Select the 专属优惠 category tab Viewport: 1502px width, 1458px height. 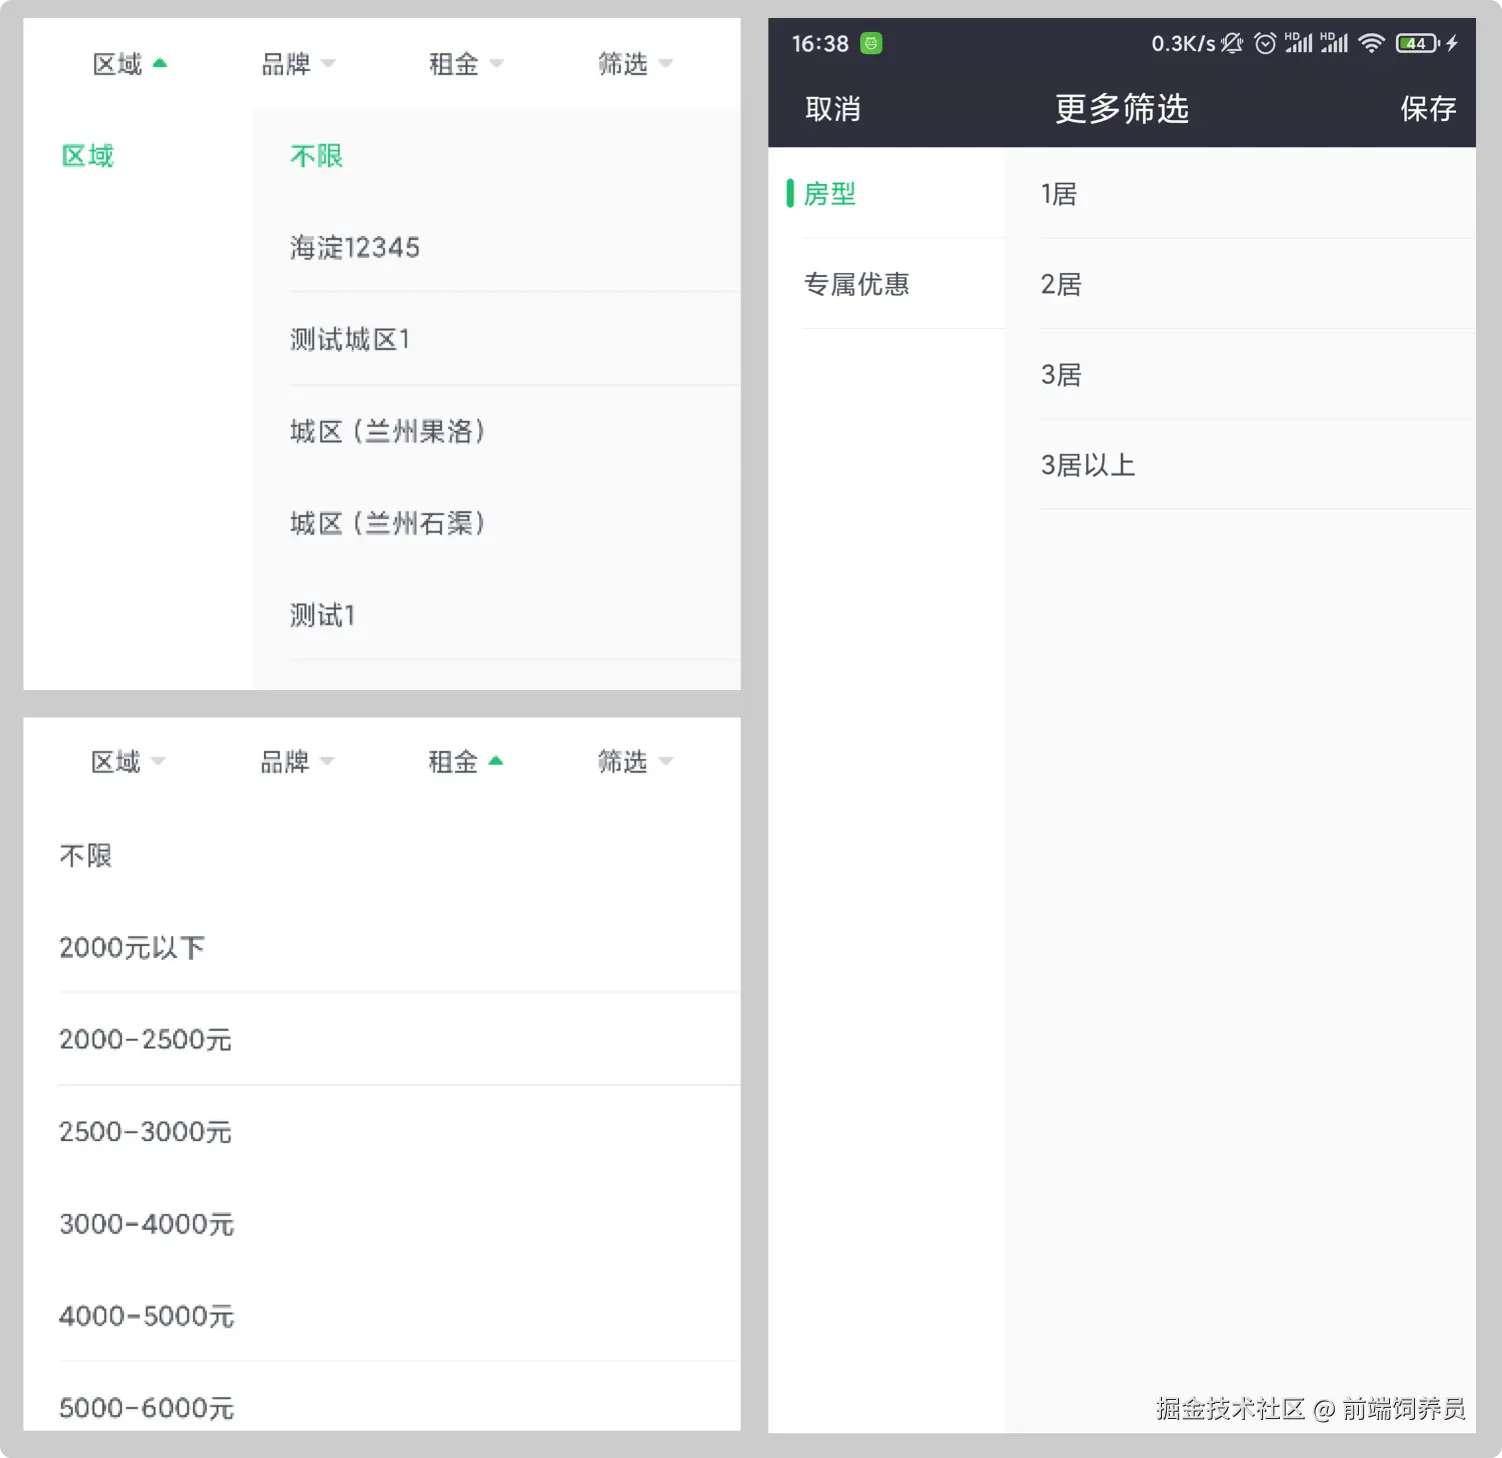tap(887, 284)
